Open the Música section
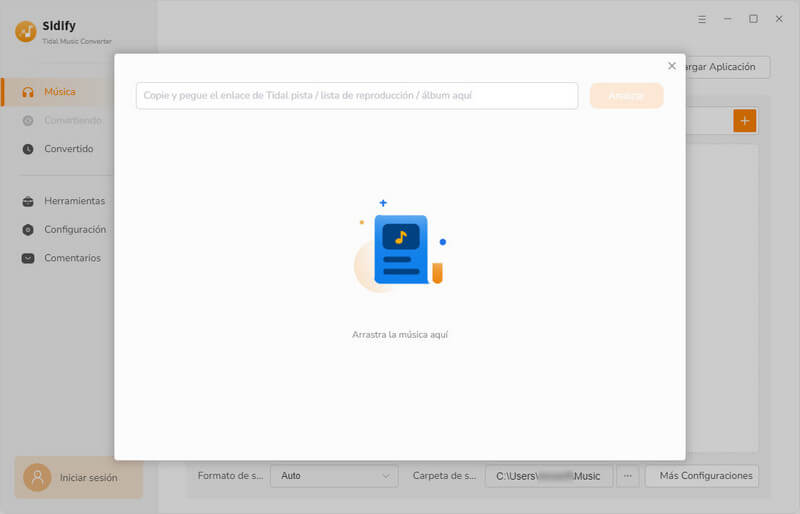The height and width of the screenshot is (514, 800). tap(58, 92)
